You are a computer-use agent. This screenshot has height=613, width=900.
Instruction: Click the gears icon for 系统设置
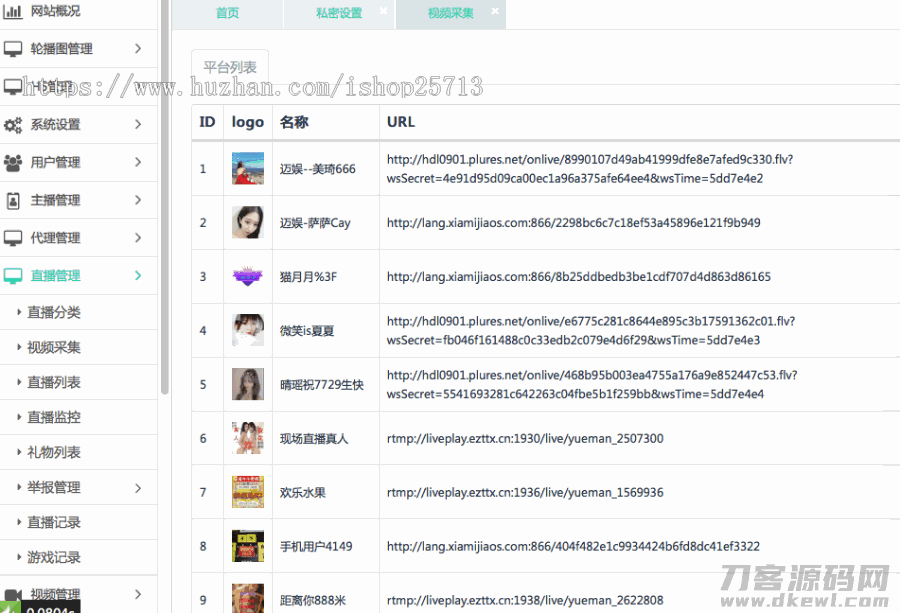[x=13, y=125]
